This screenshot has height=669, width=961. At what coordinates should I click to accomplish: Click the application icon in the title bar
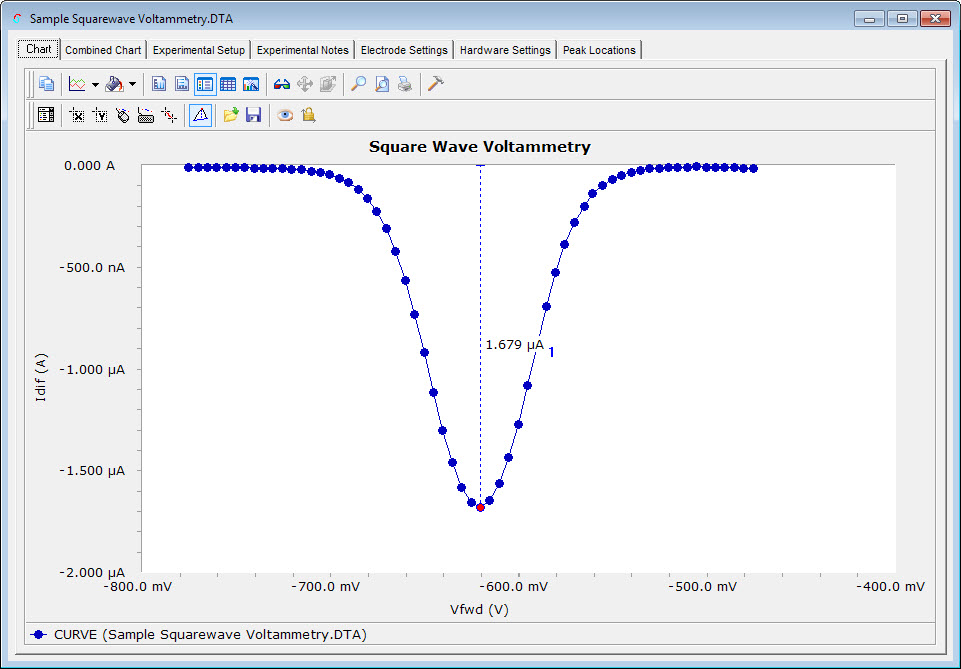17,19
